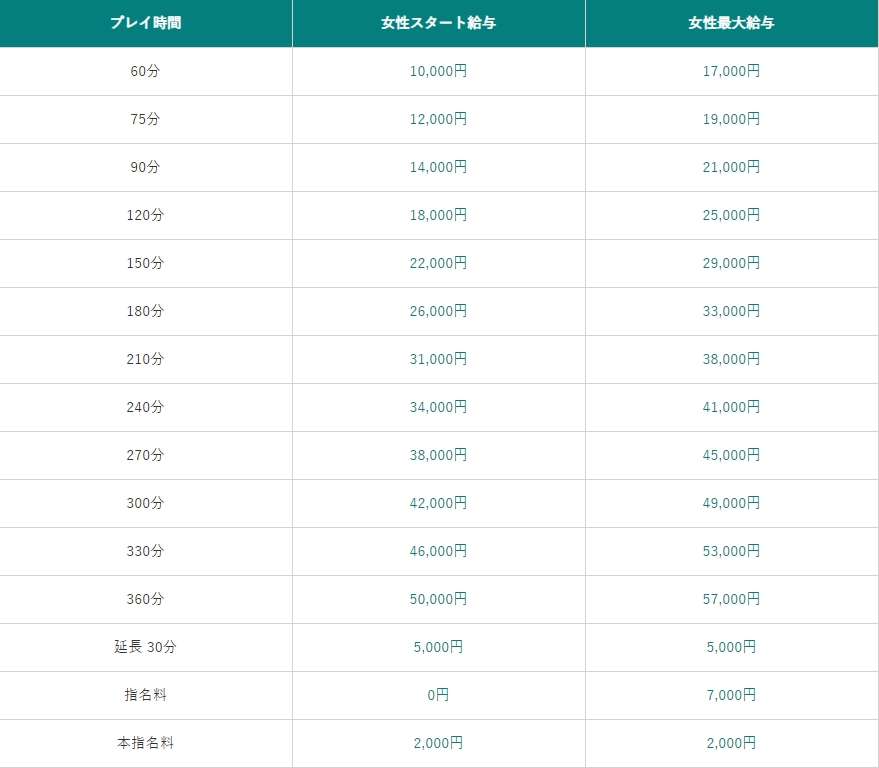Viewport: 879px width, 768px height.
Task: Click the 53,000円 max salary value
Action: coord(732,551)
